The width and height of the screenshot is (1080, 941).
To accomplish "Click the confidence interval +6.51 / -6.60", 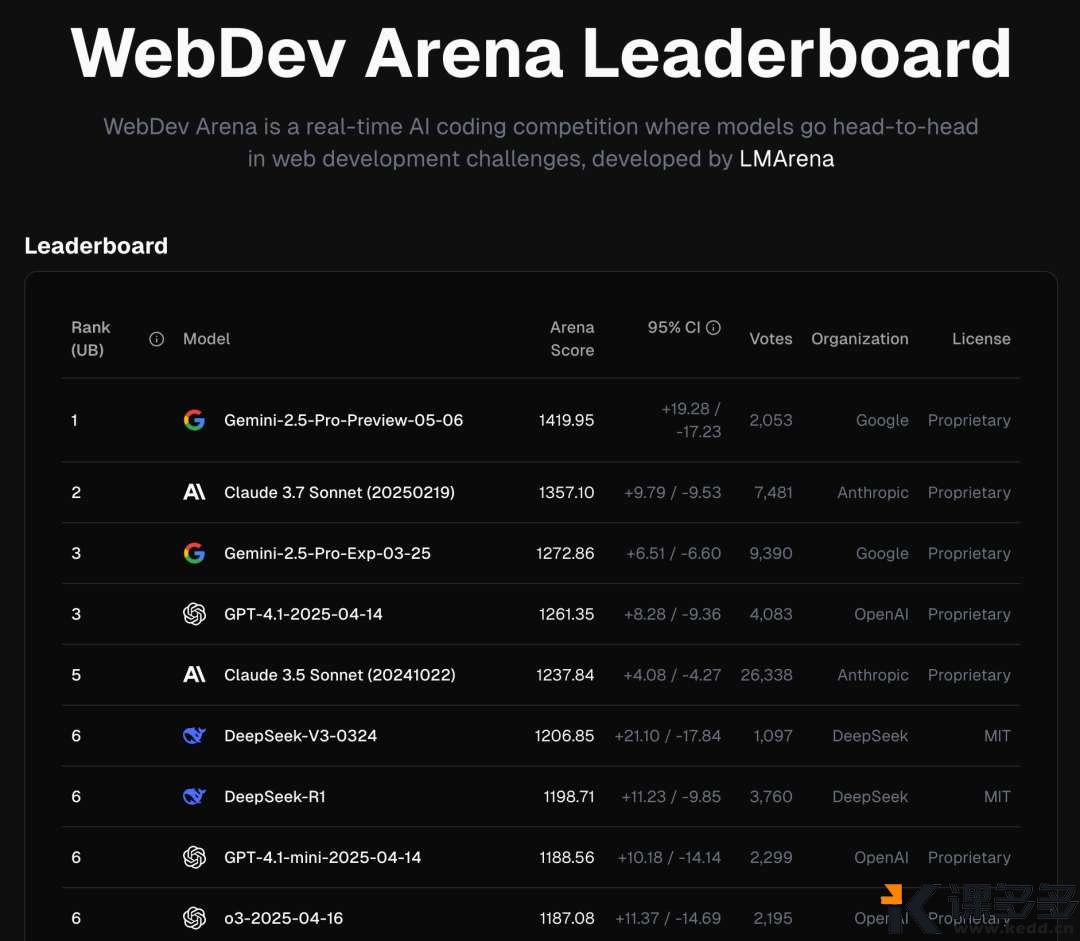I will tap(674, 553).
